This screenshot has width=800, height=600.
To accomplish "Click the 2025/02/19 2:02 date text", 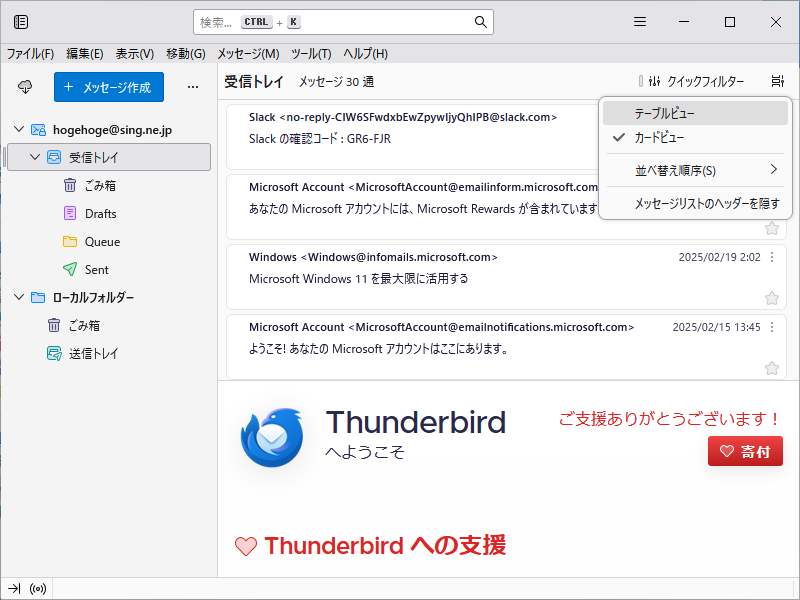I will (719, 257).
